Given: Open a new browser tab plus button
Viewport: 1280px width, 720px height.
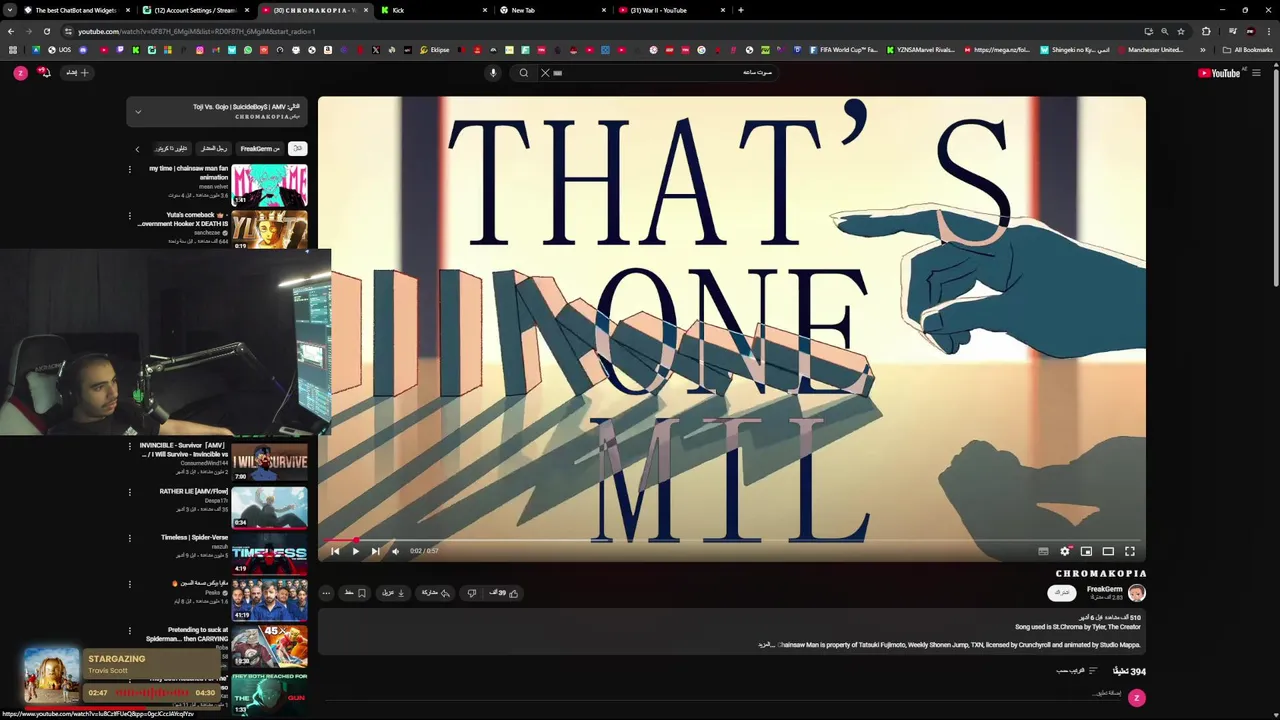Looking at the screenshot, I should pos(740,10).
